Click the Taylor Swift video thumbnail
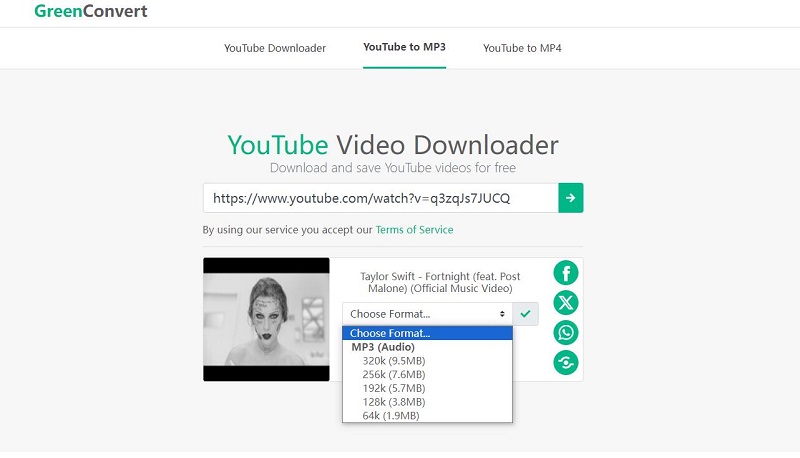The image size is (800, 458). (x=266, y=319)
